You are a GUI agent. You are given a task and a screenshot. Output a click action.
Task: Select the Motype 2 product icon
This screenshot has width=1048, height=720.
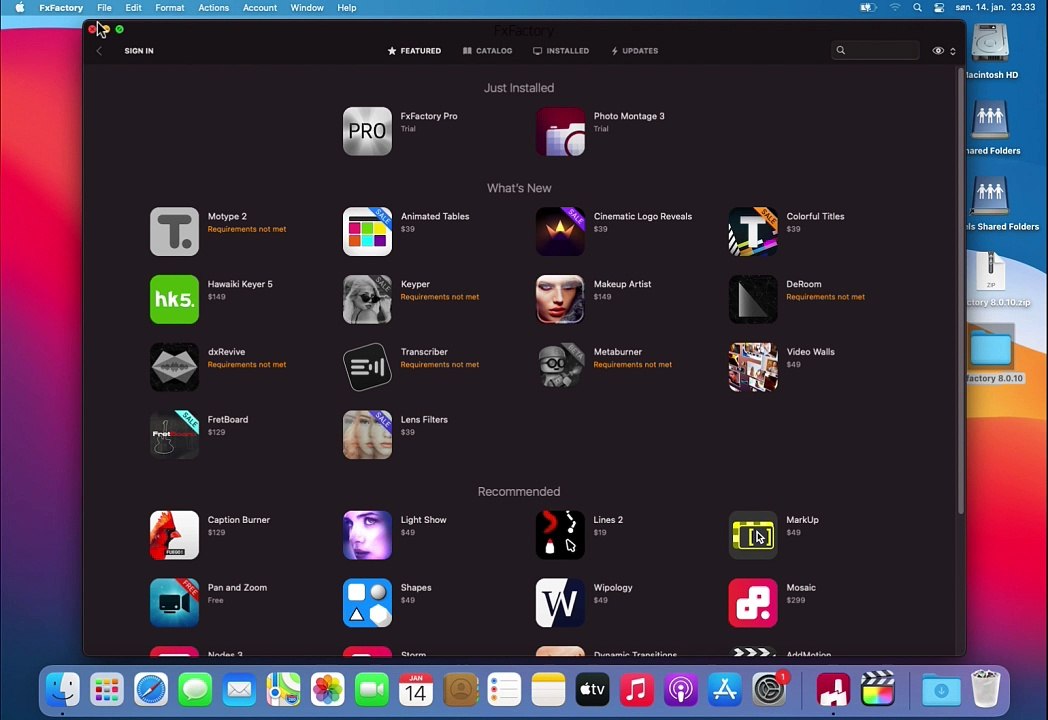(x=174, y=231)
